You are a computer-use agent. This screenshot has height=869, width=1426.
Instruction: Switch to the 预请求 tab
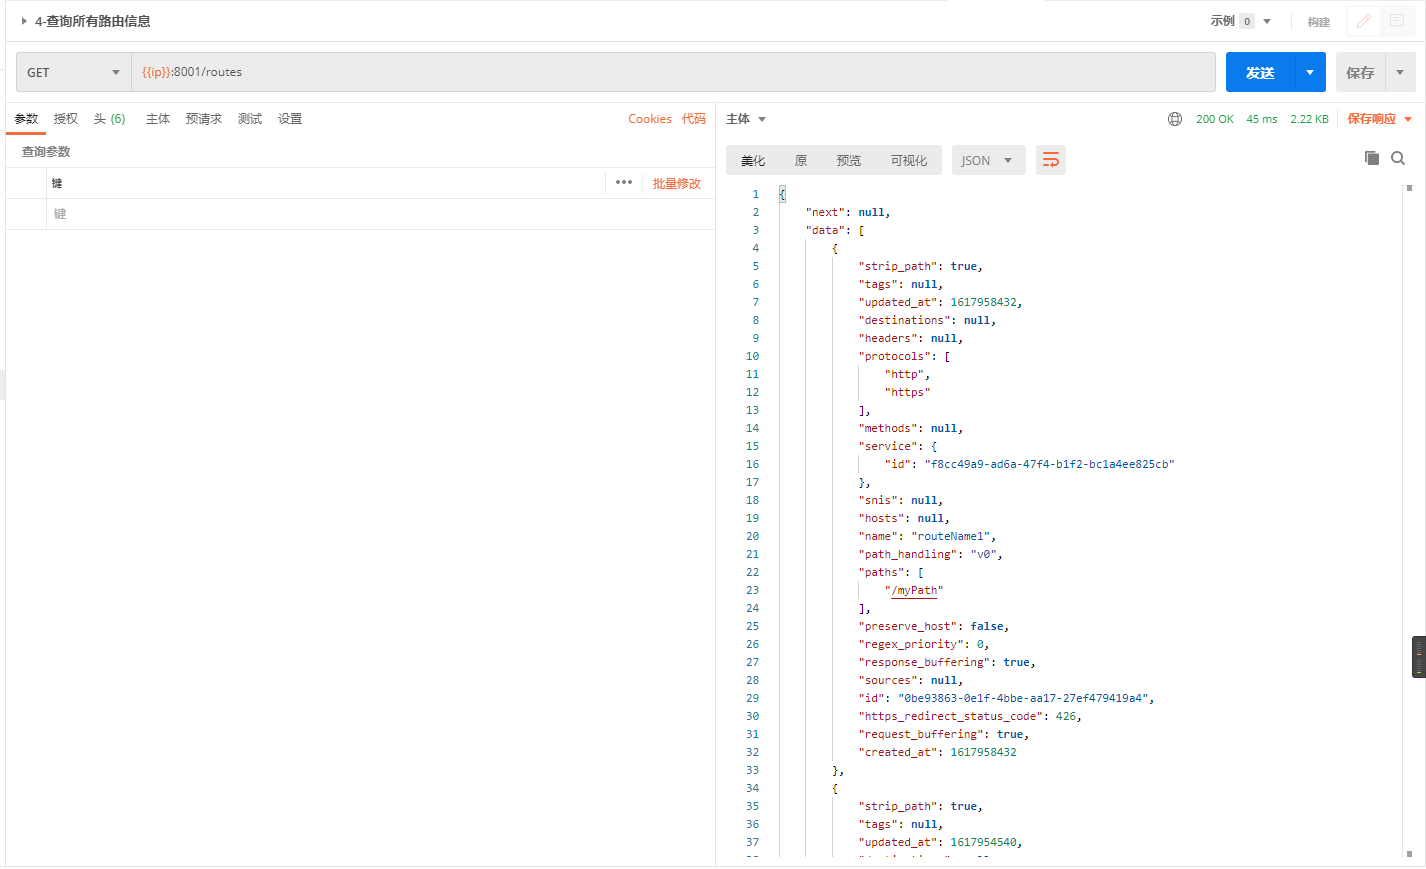(x=204, y=119)
